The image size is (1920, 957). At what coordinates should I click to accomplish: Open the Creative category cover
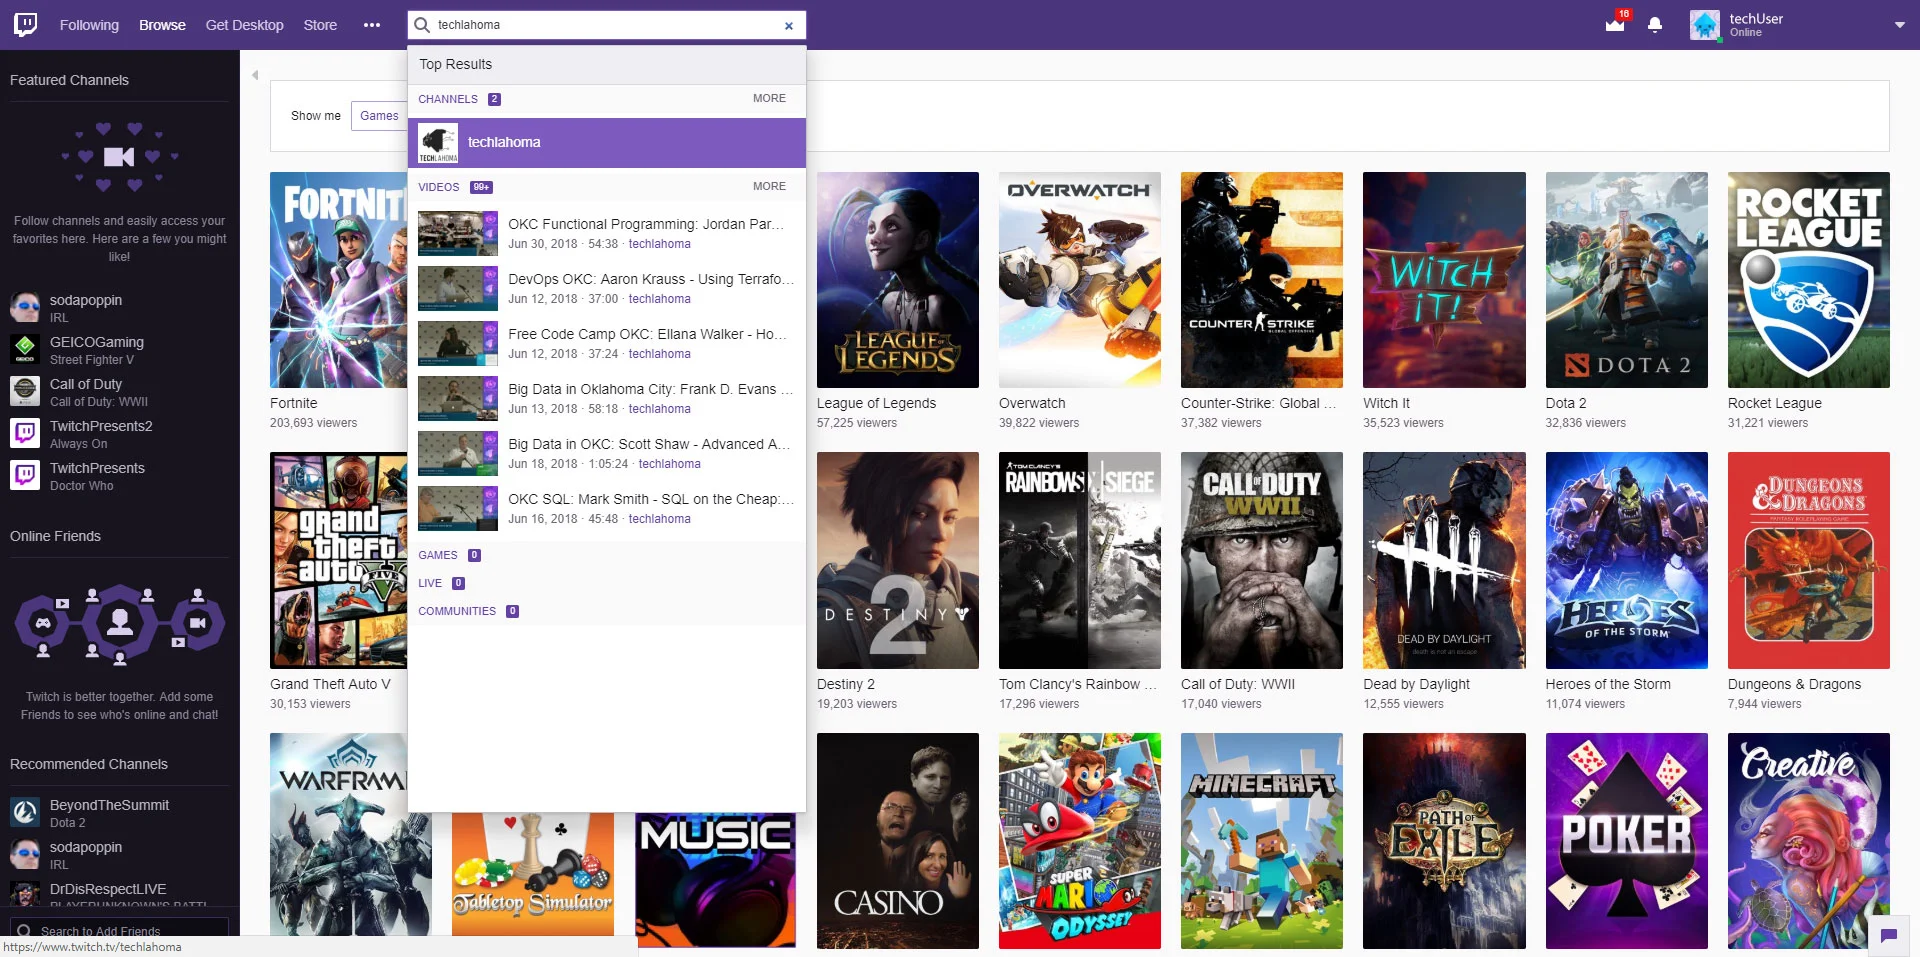tap(1809, 841)
